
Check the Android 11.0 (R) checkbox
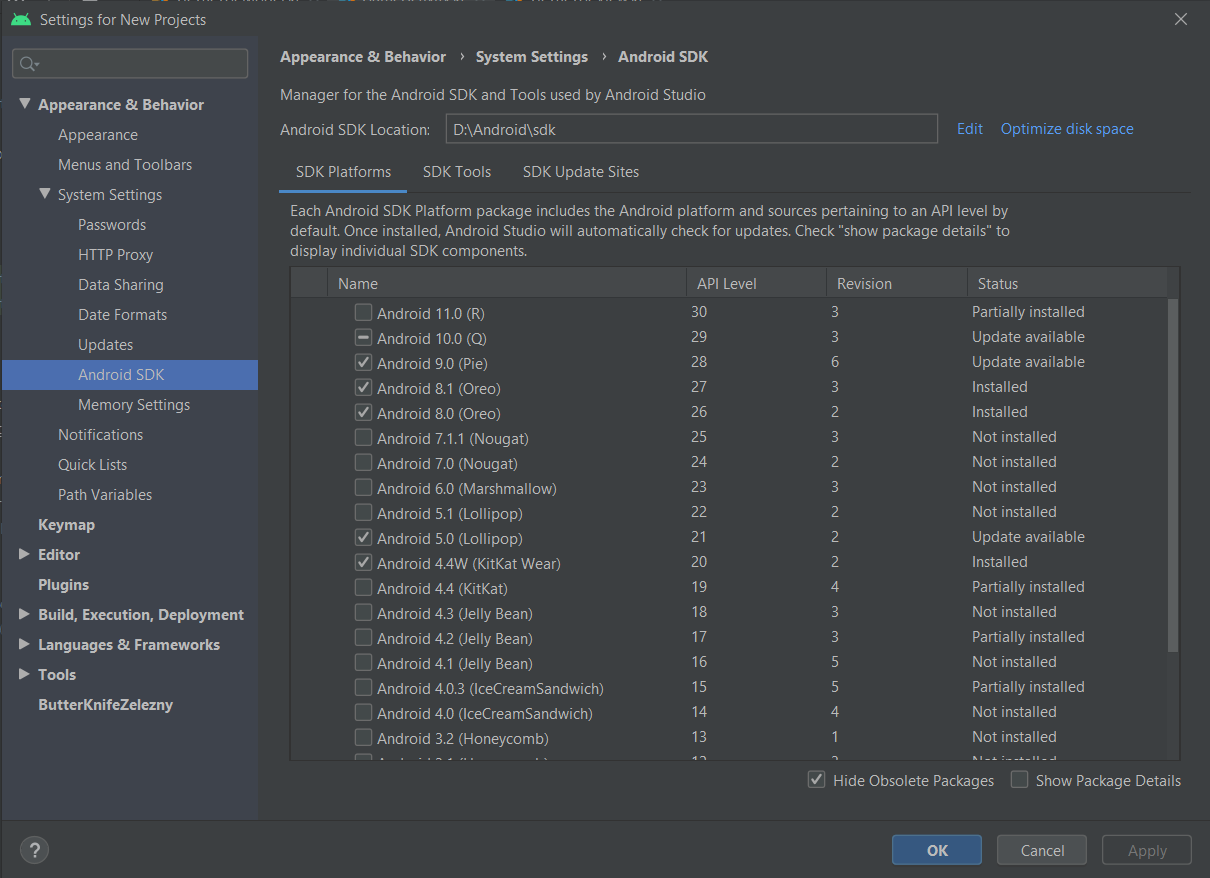[x=363, y=313]
